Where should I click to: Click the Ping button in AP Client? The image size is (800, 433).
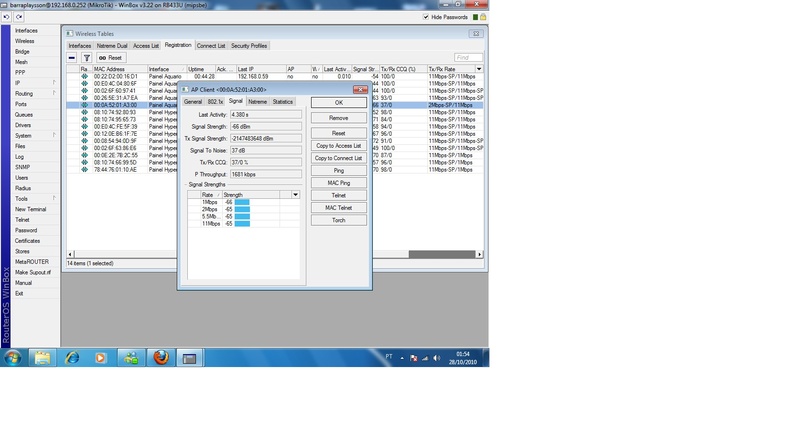point(339,170)
